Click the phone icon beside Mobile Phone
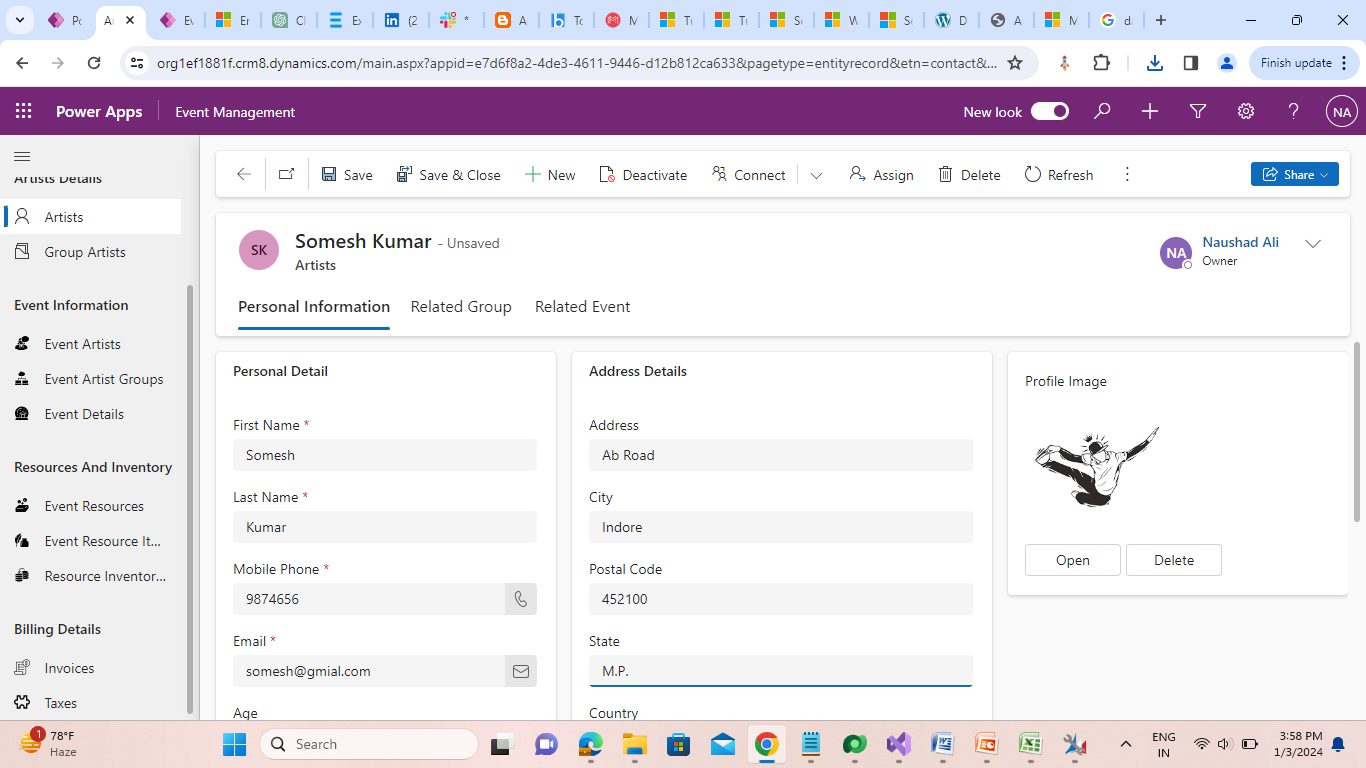Screen dimensions: 1366x768 520,599
